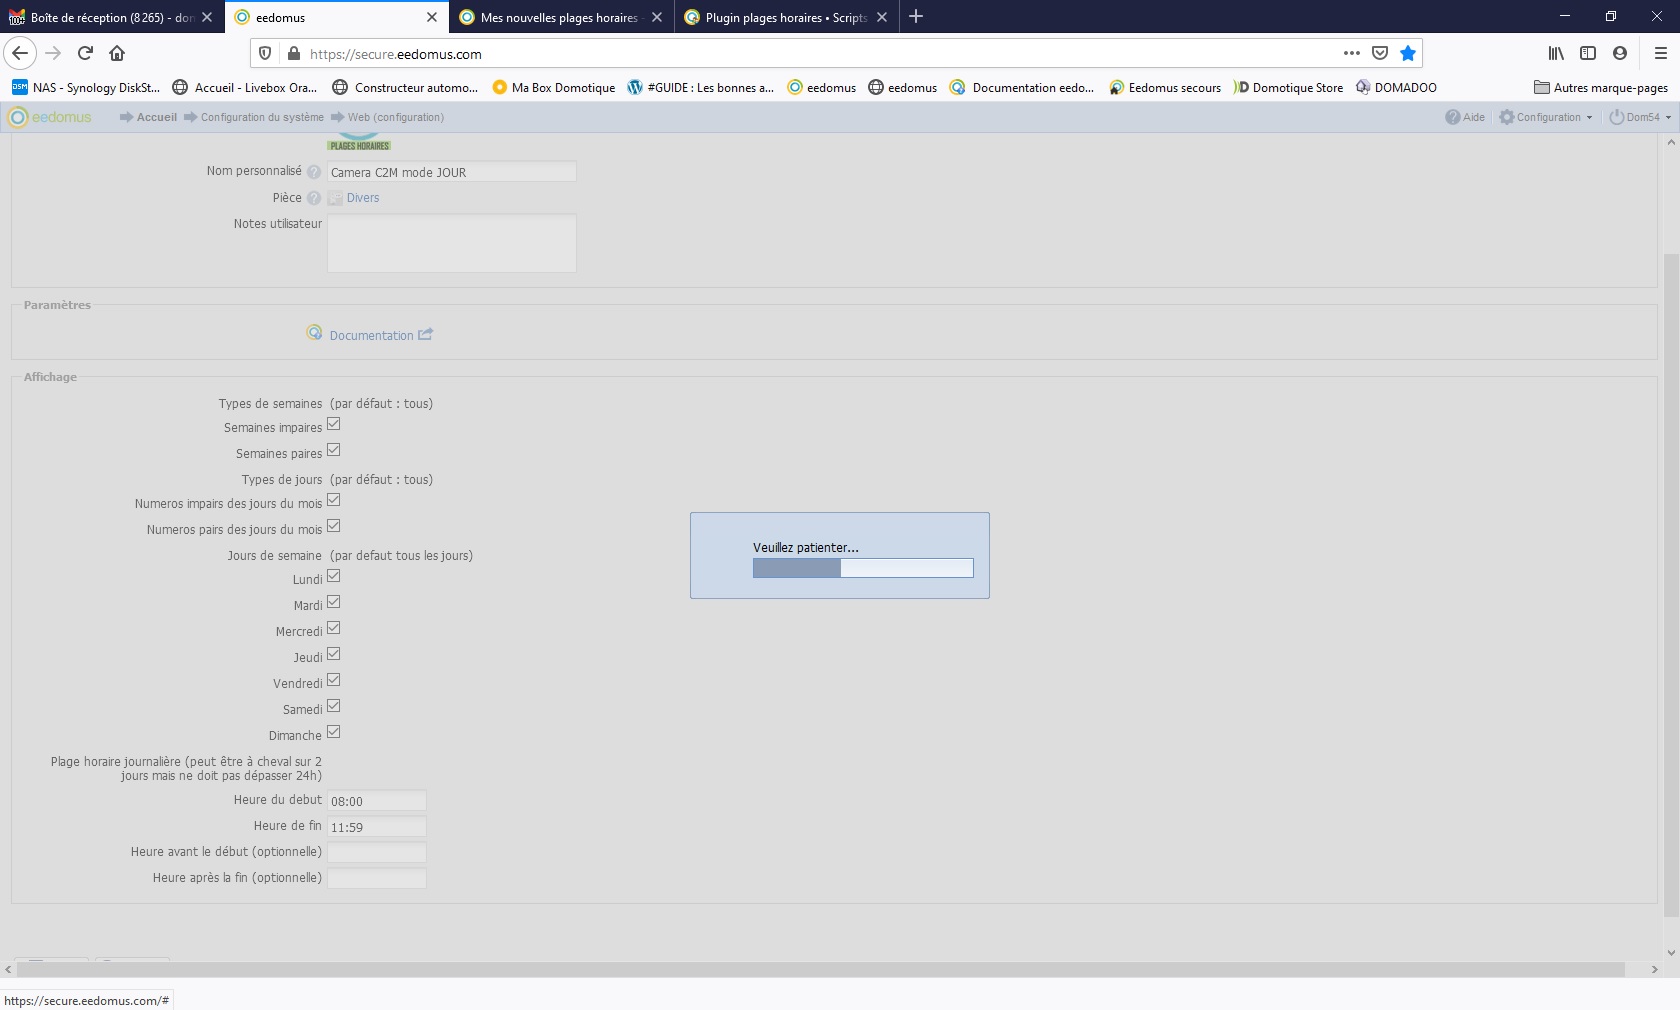The image size is (1680, 1010).
Task: Open page actions three-dot menu
Action: point(1351,53)
